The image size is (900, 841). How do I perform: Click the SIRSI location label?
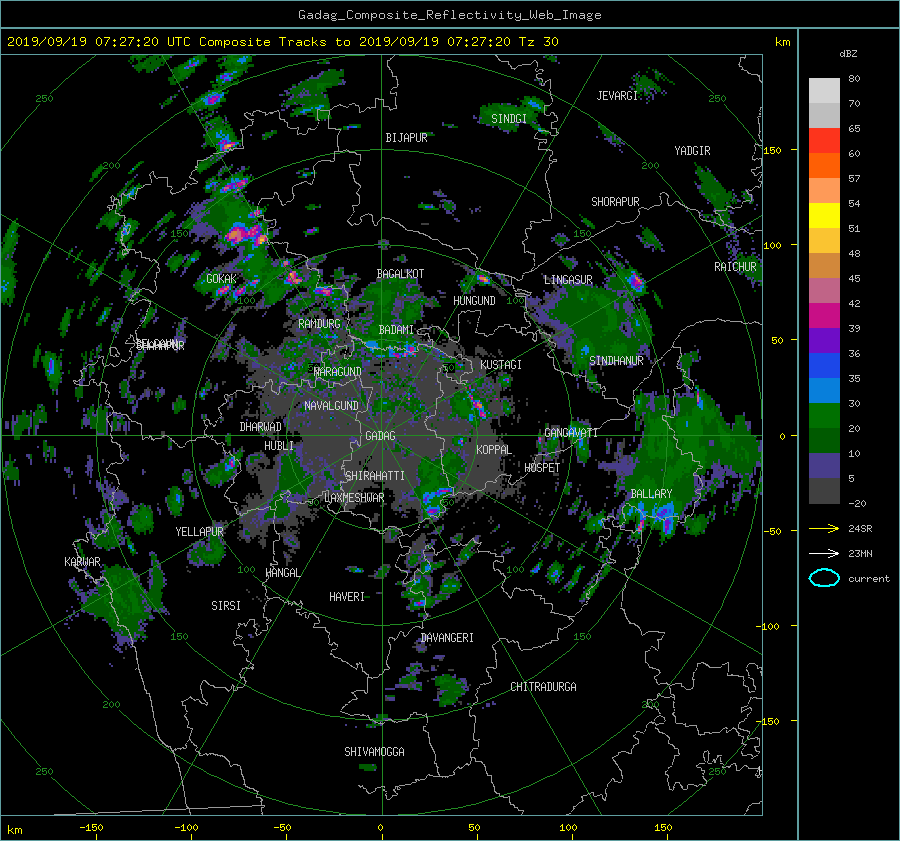(226, 606)
